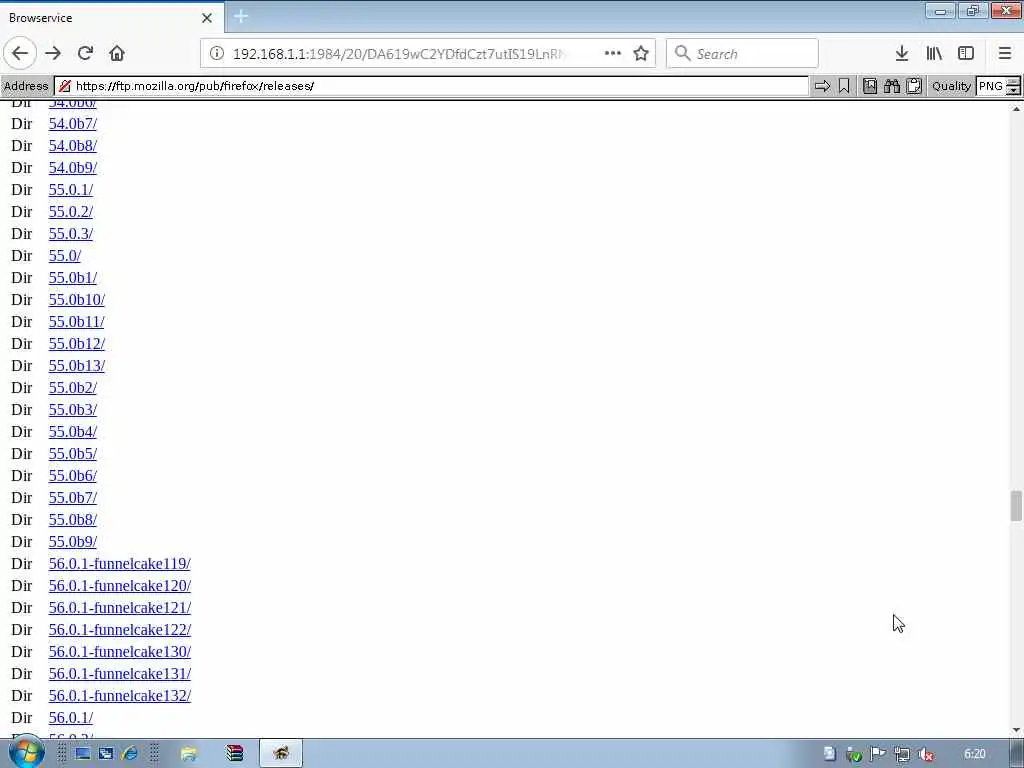The image size is (1024, 768).
Task: Open the 54.0b9/ directory link
Action: click(x=72, y=168)
